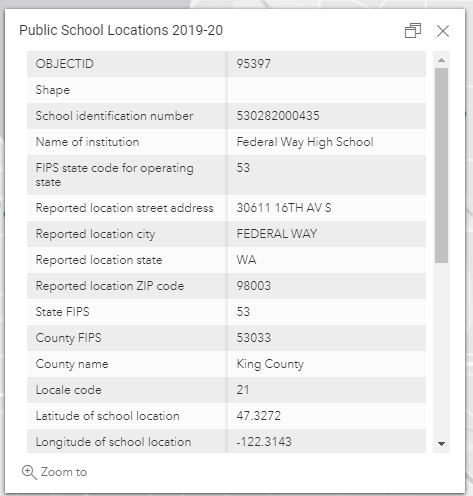Click the Zoom to magnifier icon

point(29,472)
